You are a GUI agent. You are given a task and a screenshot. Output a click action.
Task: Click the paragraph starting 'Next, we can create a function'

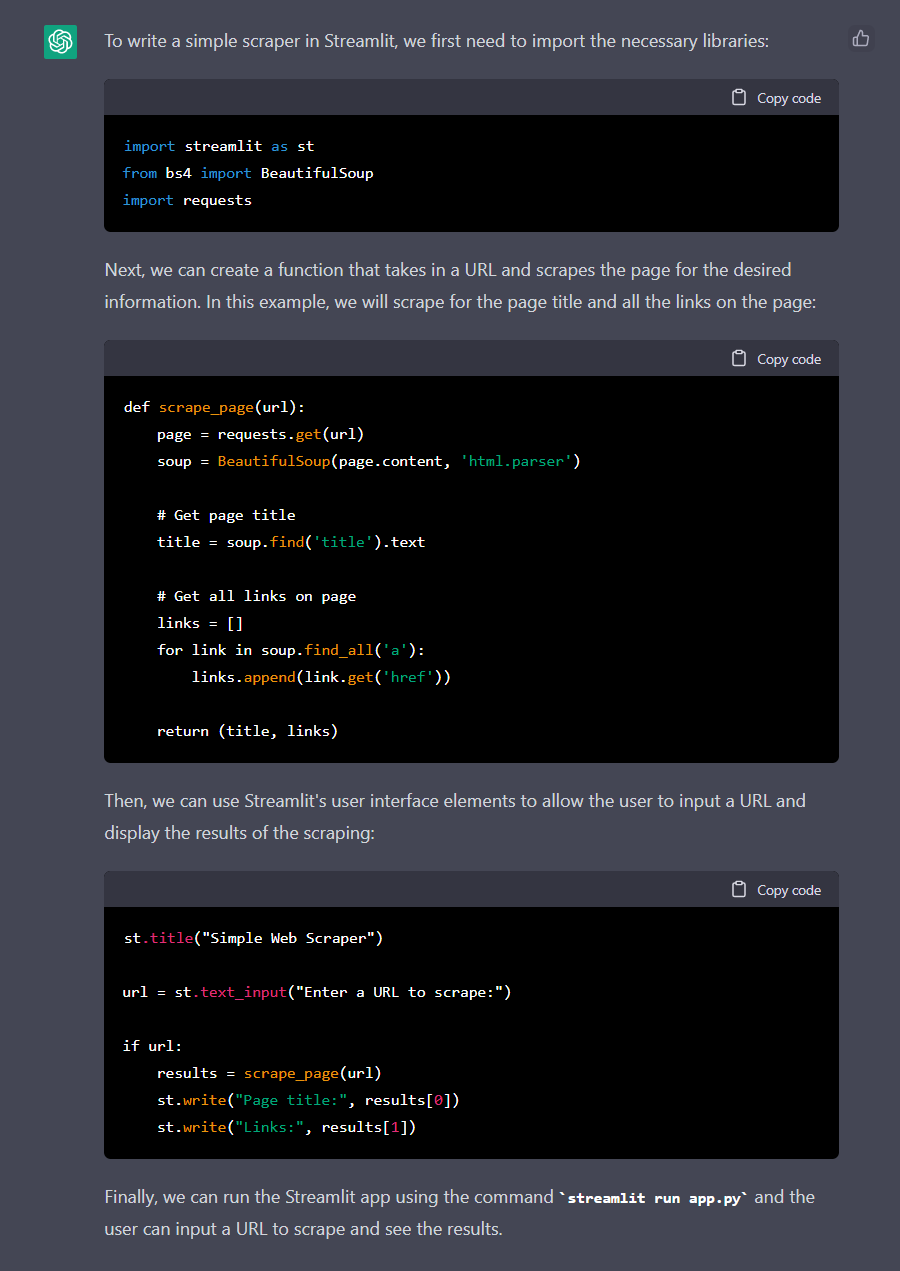pos(461,285)
